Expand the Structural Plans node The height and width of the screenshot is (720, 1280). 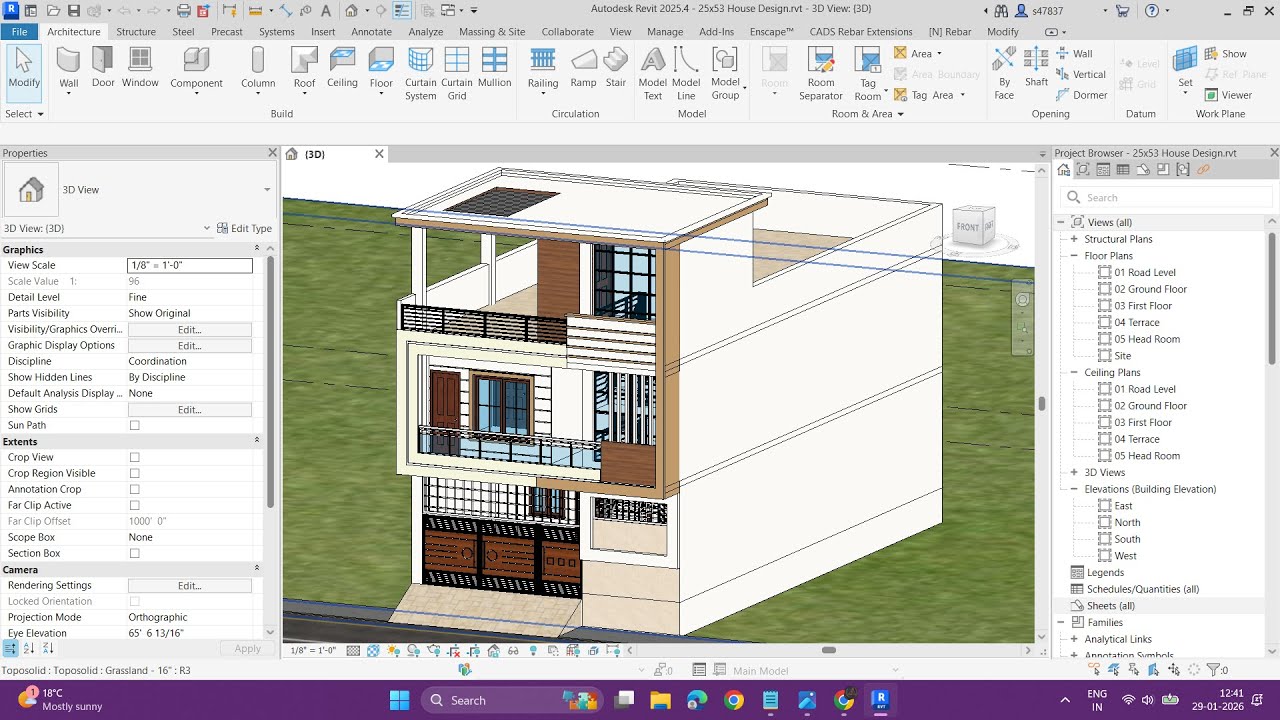1074,239
